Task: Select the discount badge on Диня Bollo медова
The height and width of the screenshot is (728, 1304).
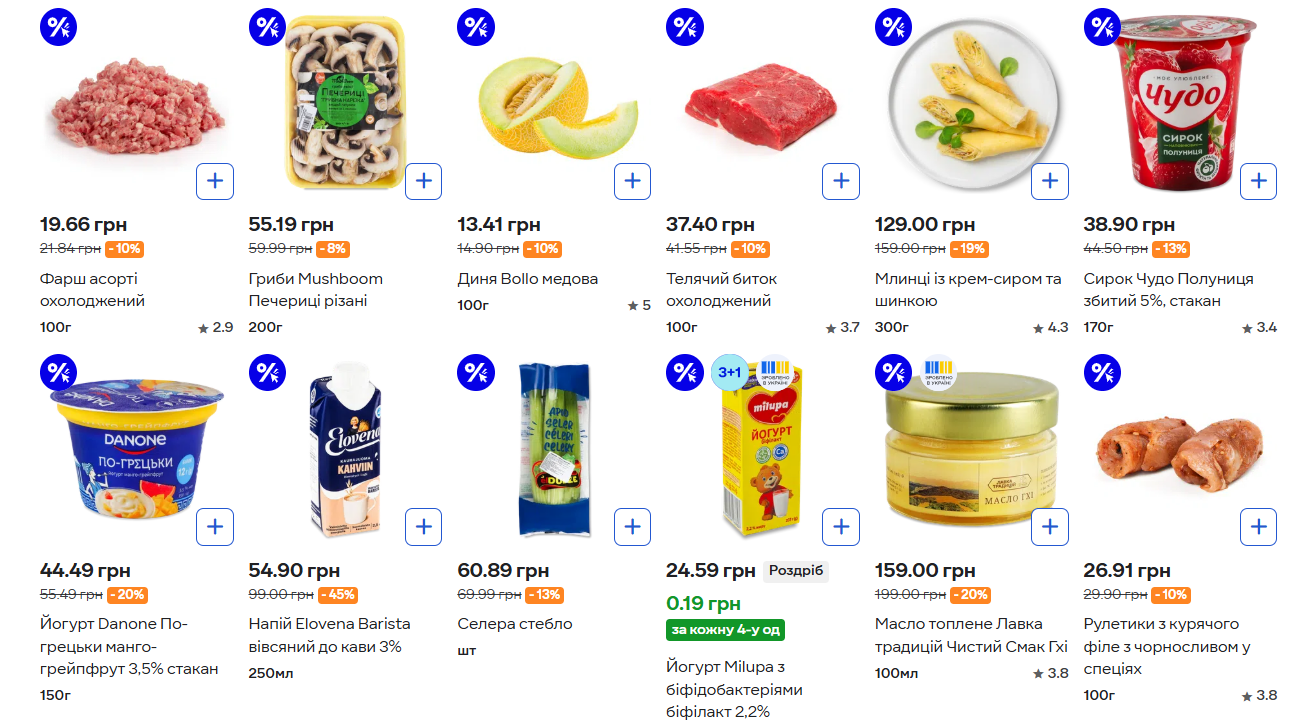Action: (x=475, y=27)
